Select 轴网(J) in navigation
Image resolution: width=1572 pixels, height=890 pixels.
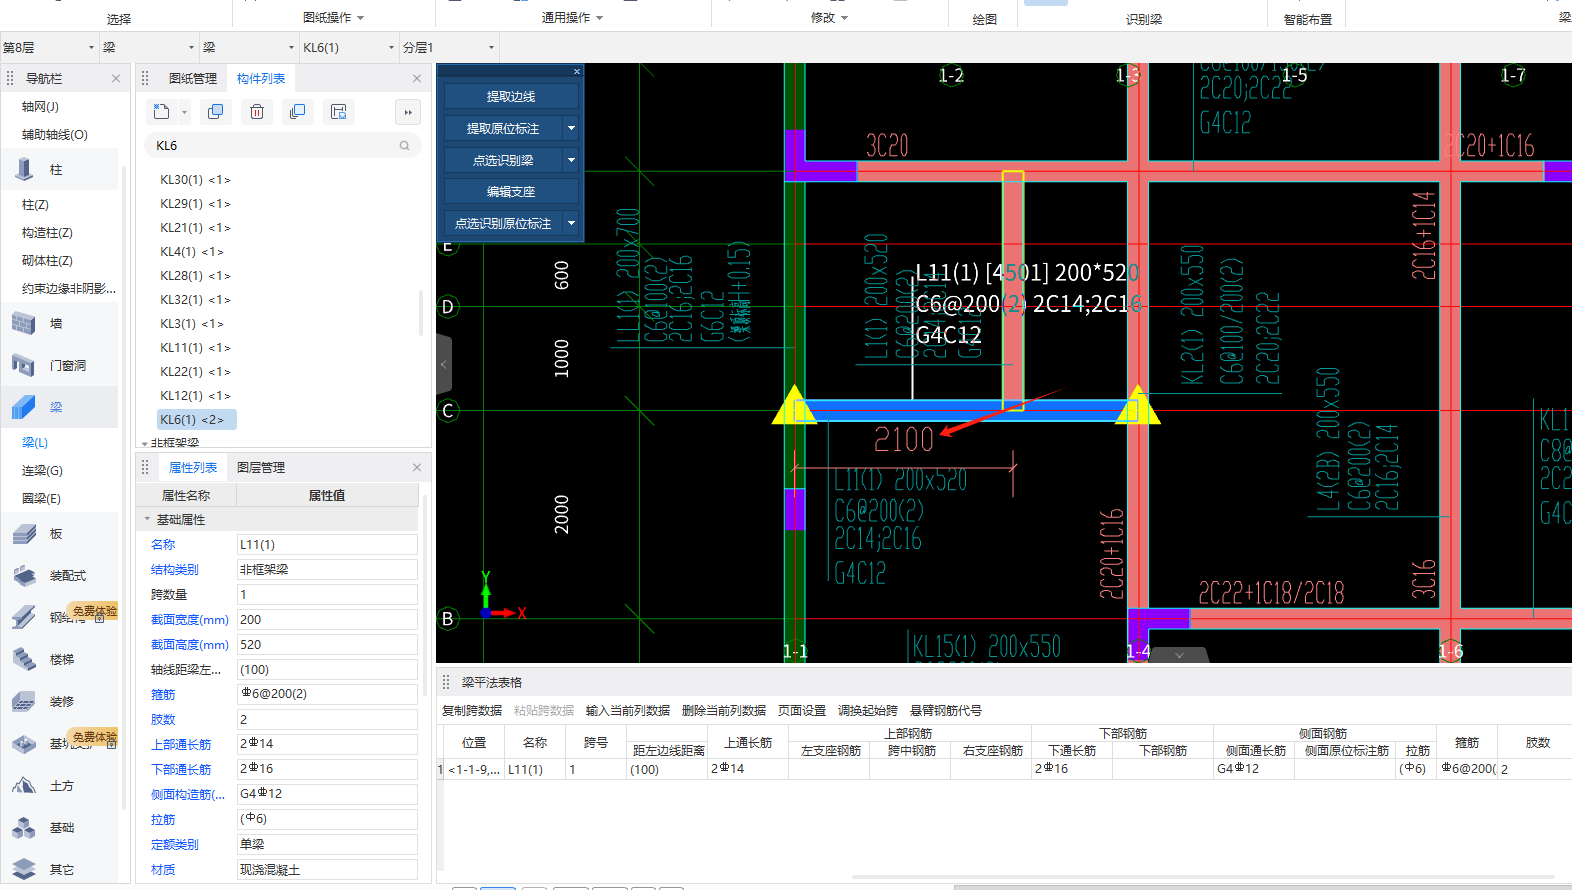coord(40,106)
